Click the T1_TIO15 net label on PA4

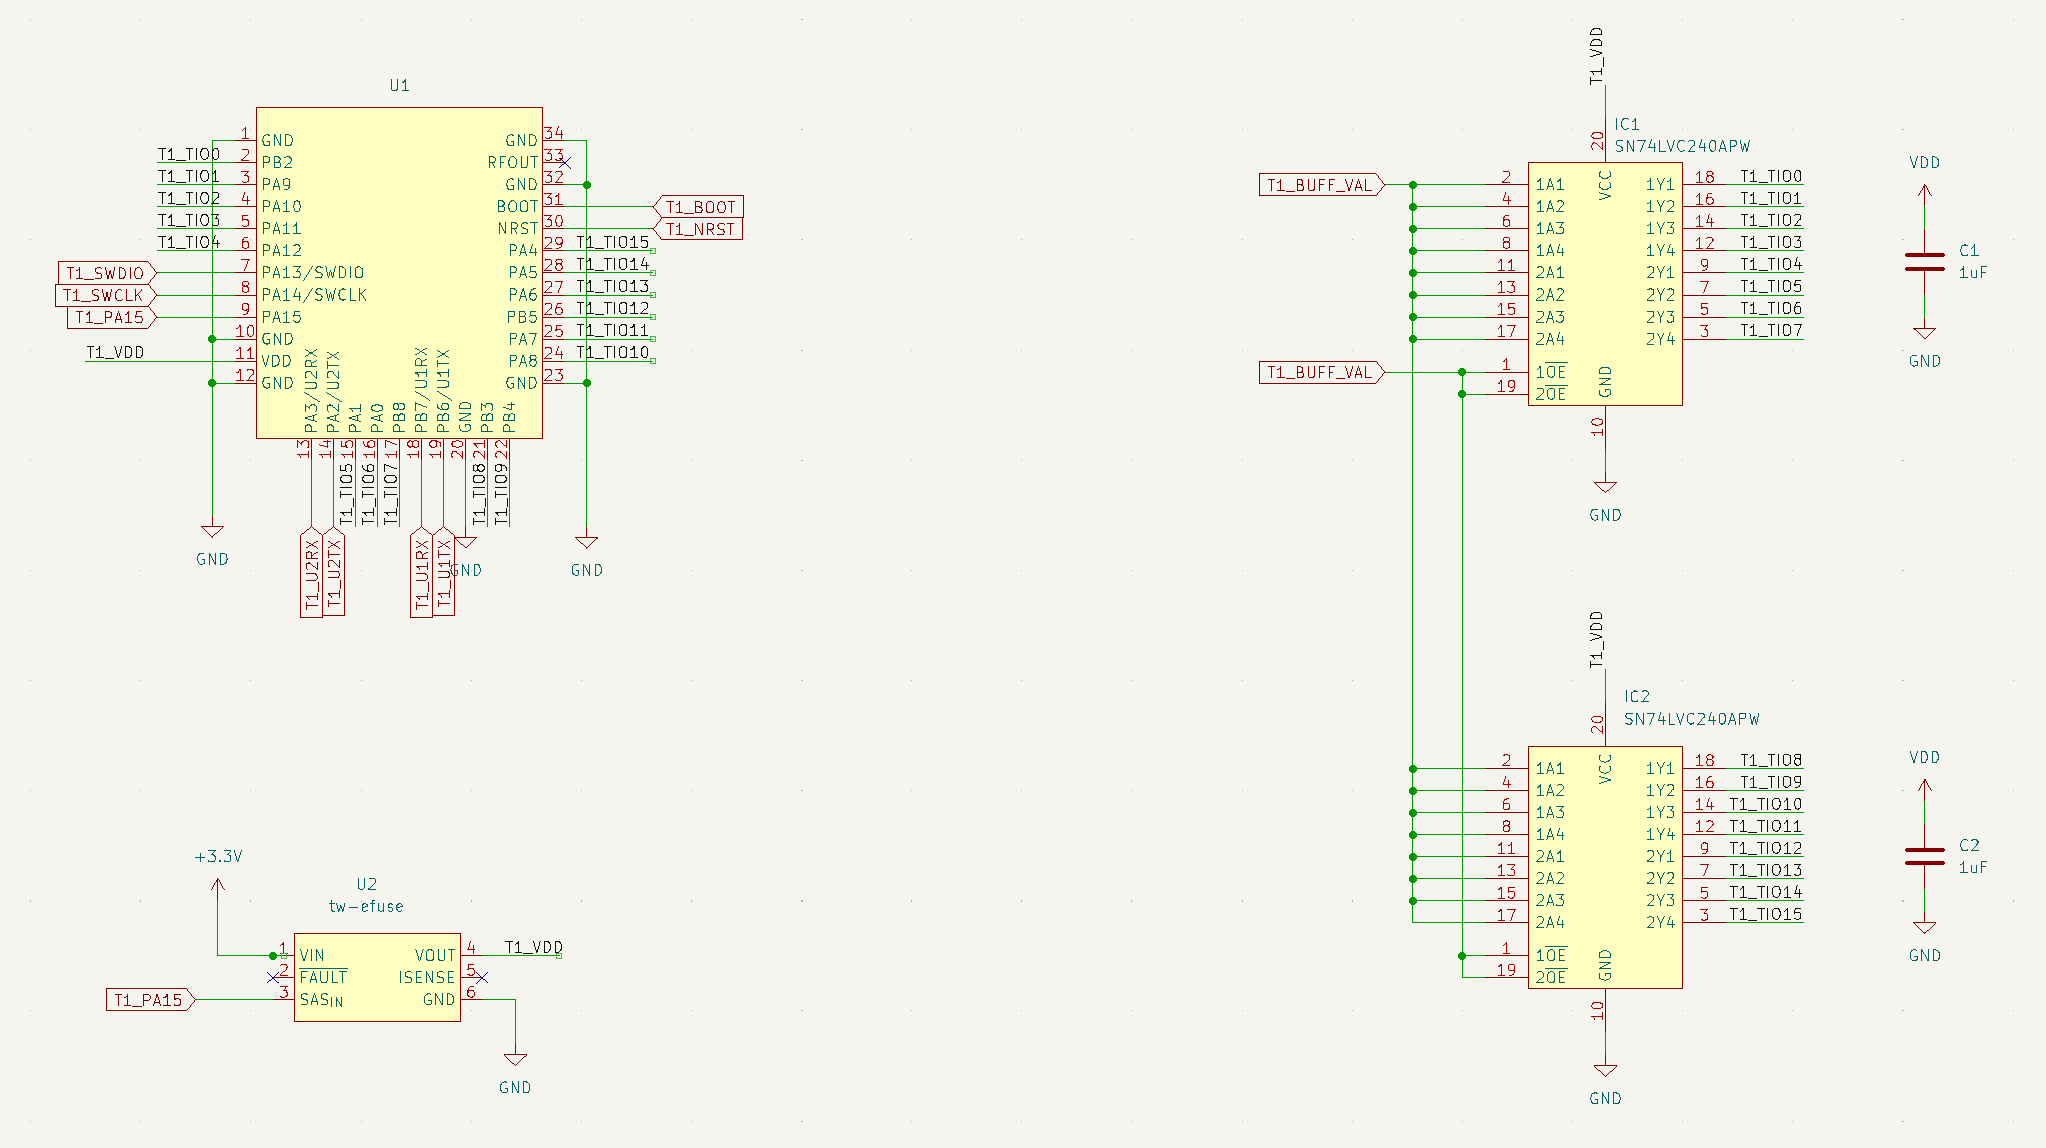pos(612,242)
